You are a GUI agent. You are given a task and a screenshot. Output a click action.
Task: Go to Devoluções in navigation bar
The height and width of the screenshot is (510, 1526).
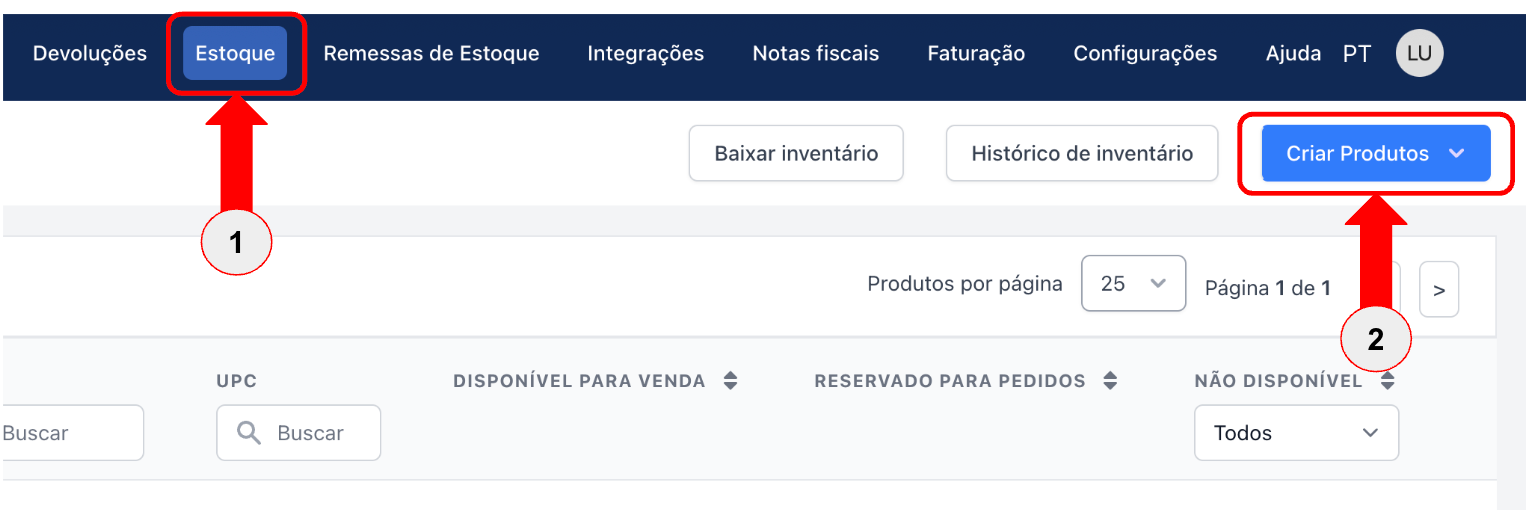[x=90, y=54]
